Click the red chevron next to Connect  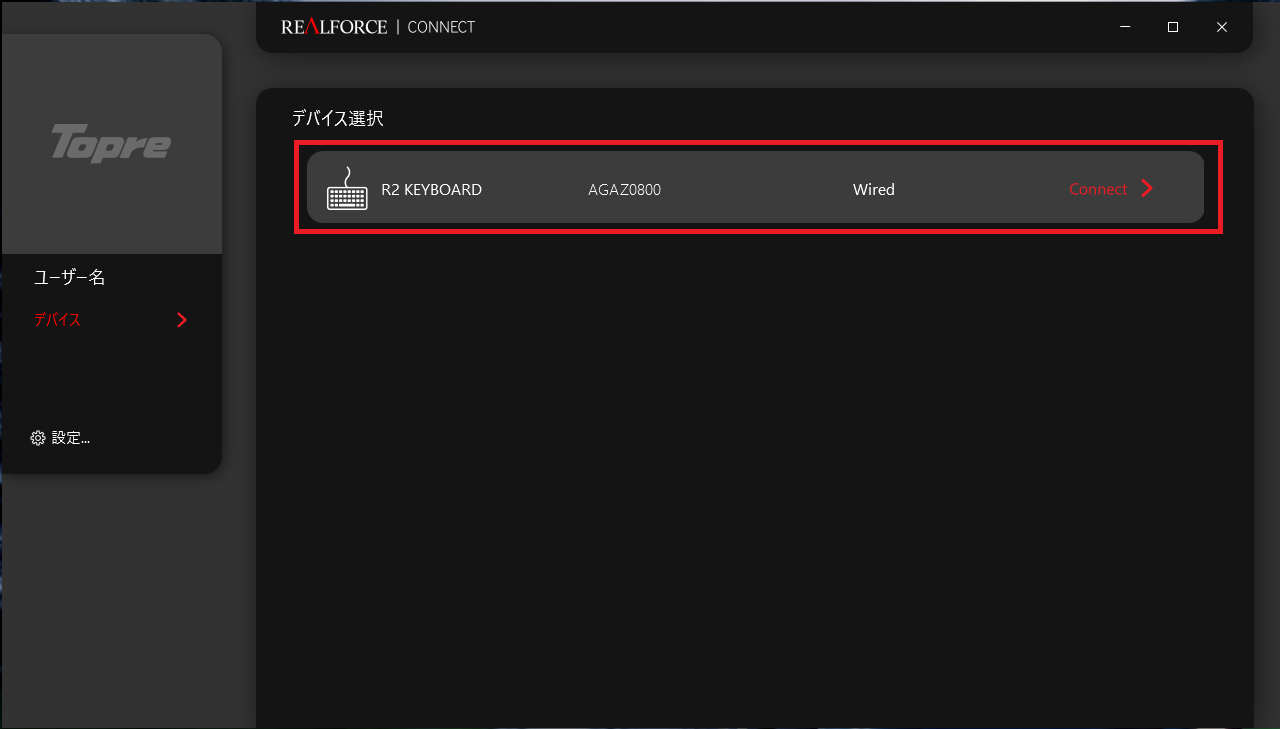[1147, 189]
